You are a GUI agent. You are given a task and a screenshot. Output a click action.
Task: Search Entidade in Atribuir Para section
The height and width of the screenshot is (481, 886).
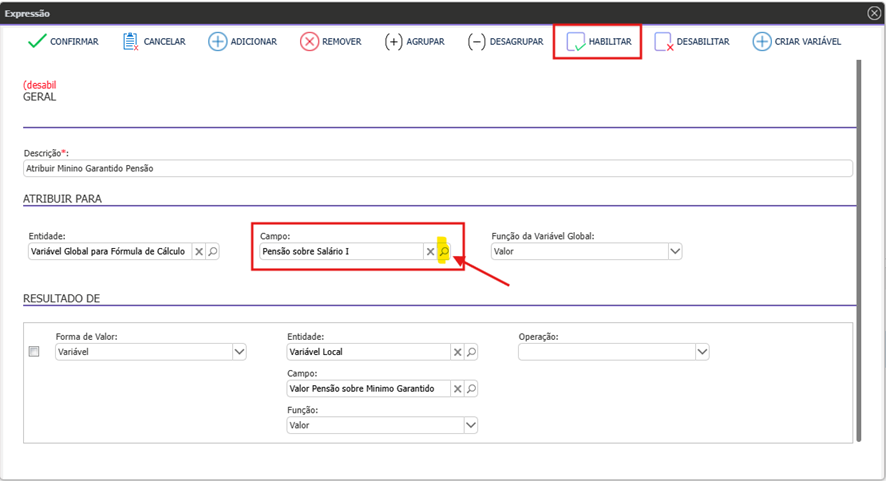click(213, 252)
